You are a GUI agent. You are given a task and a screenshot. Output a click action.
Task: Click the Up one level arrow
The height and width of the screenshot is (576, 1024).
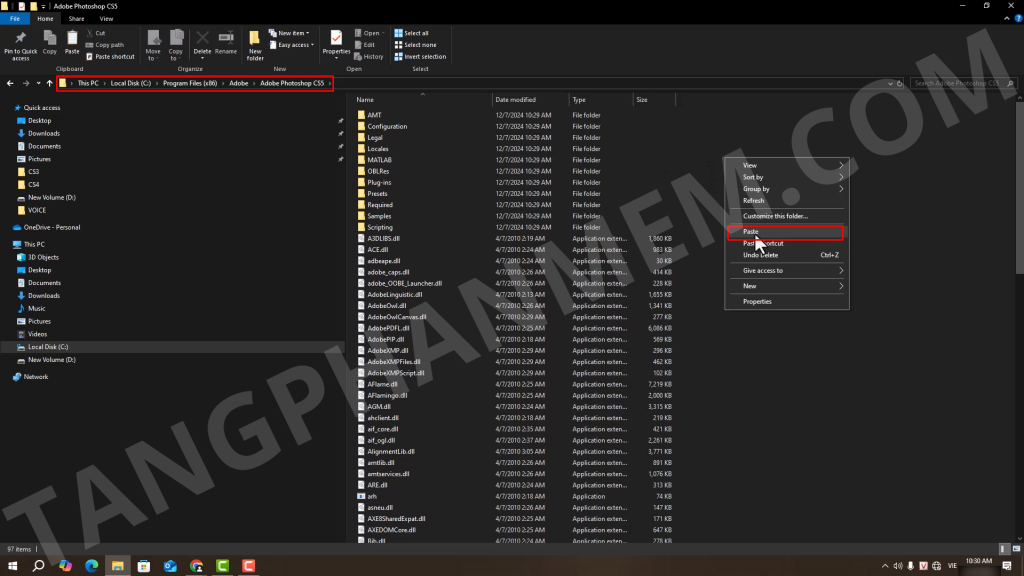(x=50, y=83)
